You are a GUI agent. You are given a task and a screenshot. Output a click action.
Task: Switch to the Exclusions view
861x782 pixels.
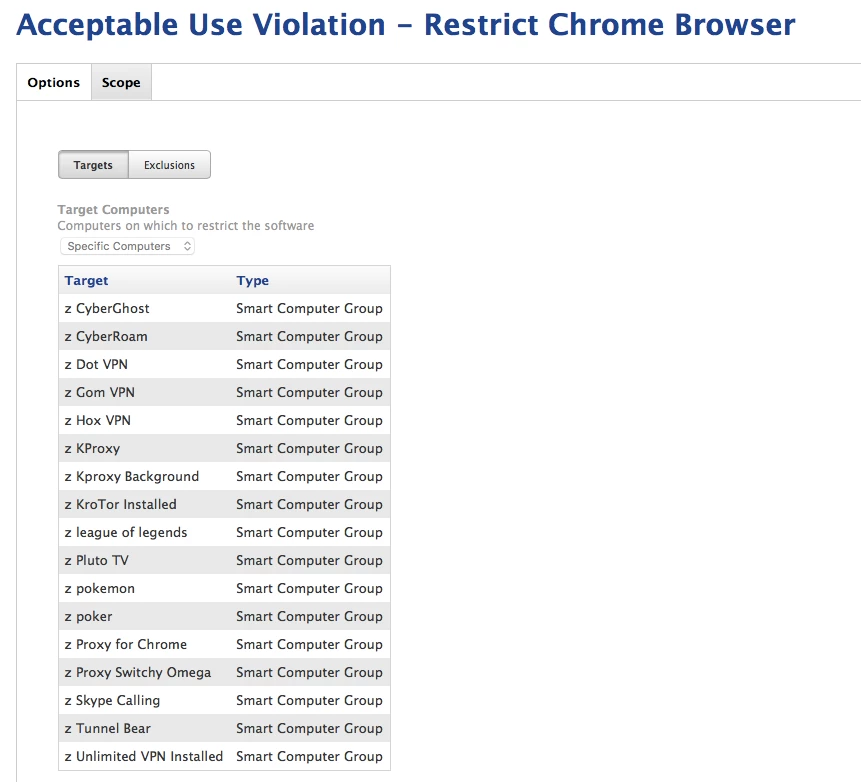169,165
